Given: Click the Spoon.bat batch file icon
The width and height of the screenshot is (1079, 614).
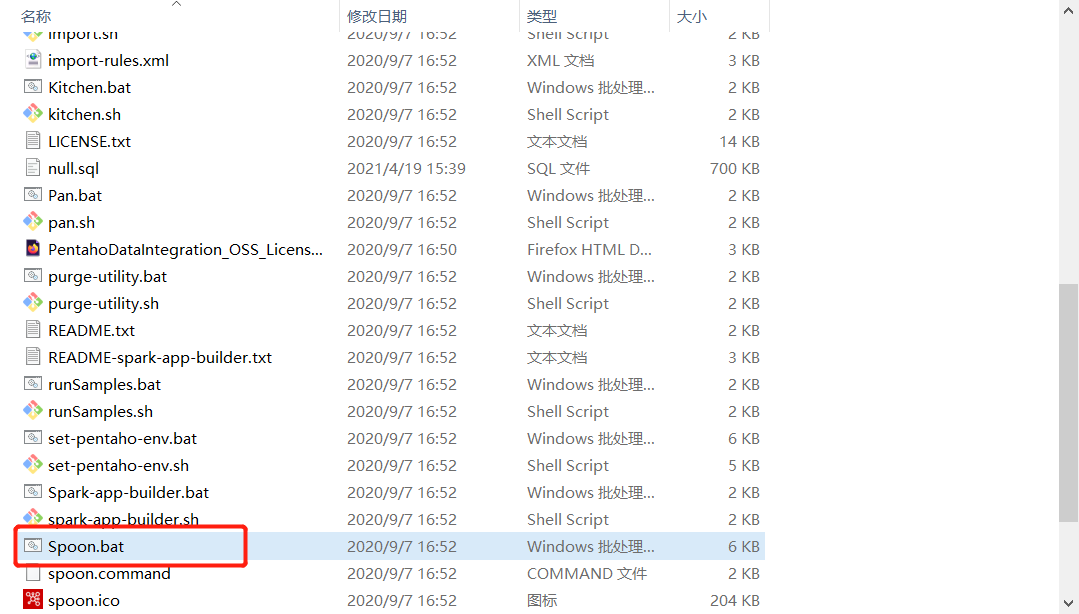Looking at the screenshot, I should tap(32, 546).
